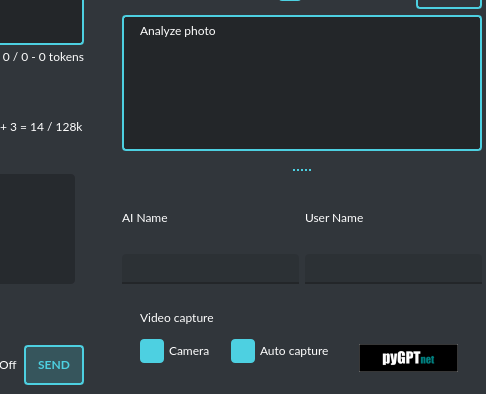Click inside the Analyze photo prompt box
Screen dimensions: 486x394
302,83
